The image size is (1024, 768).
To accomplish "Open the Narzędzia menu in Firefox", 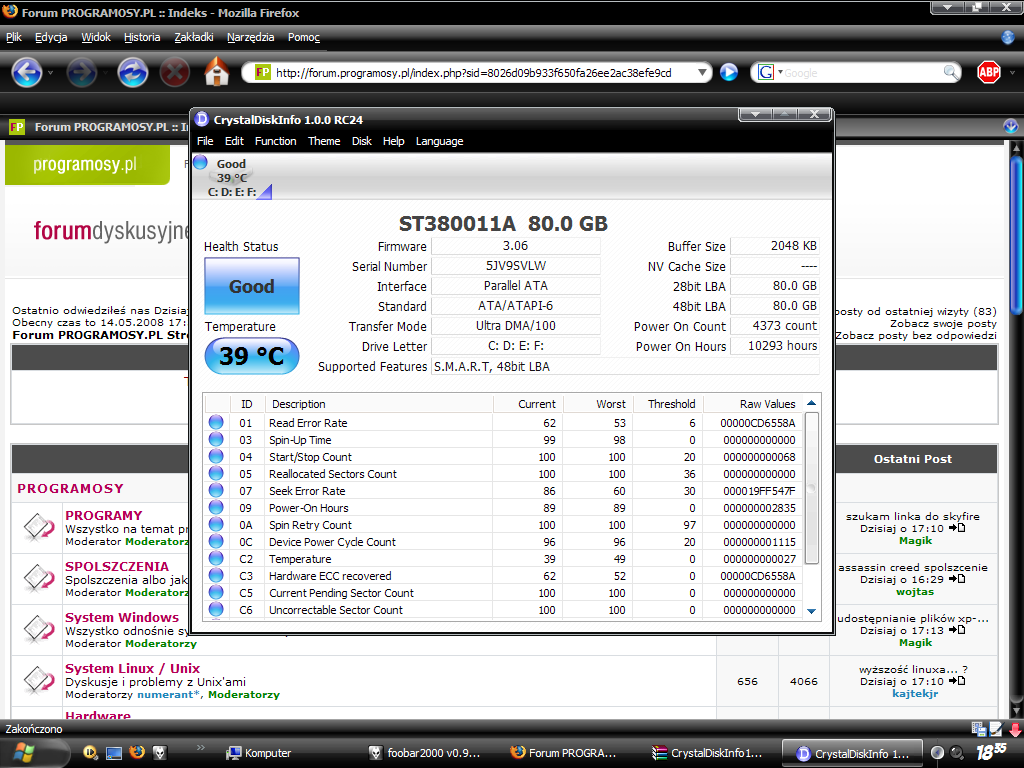I will click(x=251, y=37).
